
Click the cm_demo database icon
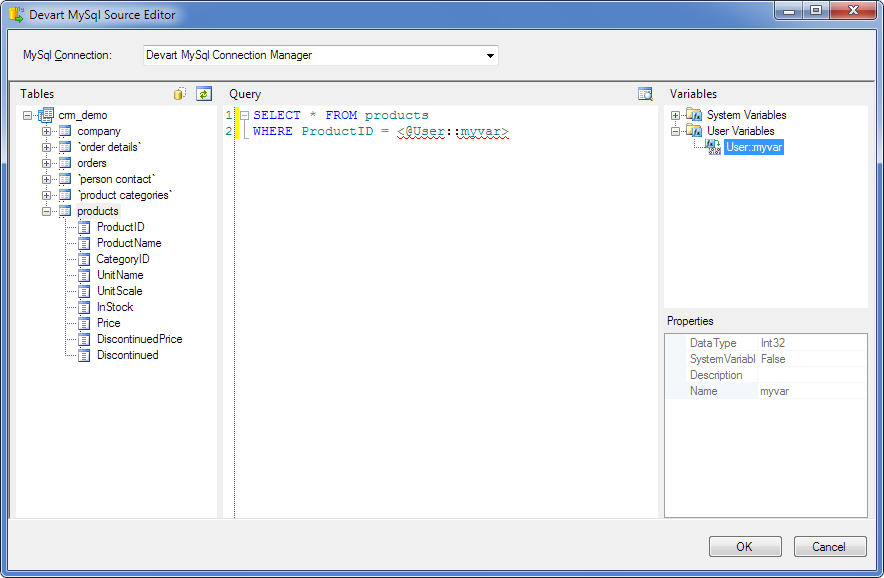click(x=46, y=115)
